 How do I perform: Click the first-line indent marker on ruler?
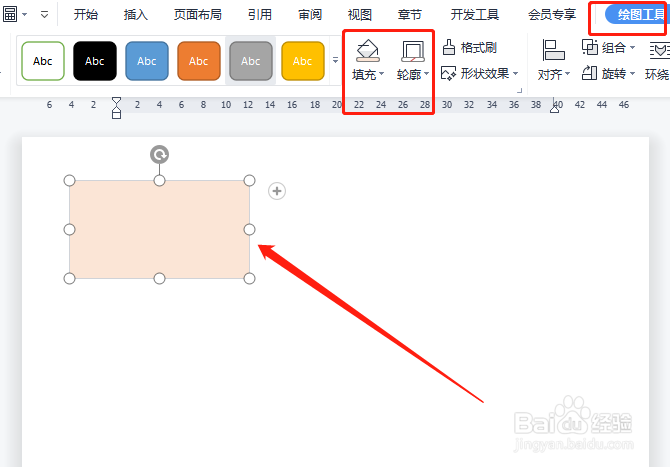[x=116, y=103]
